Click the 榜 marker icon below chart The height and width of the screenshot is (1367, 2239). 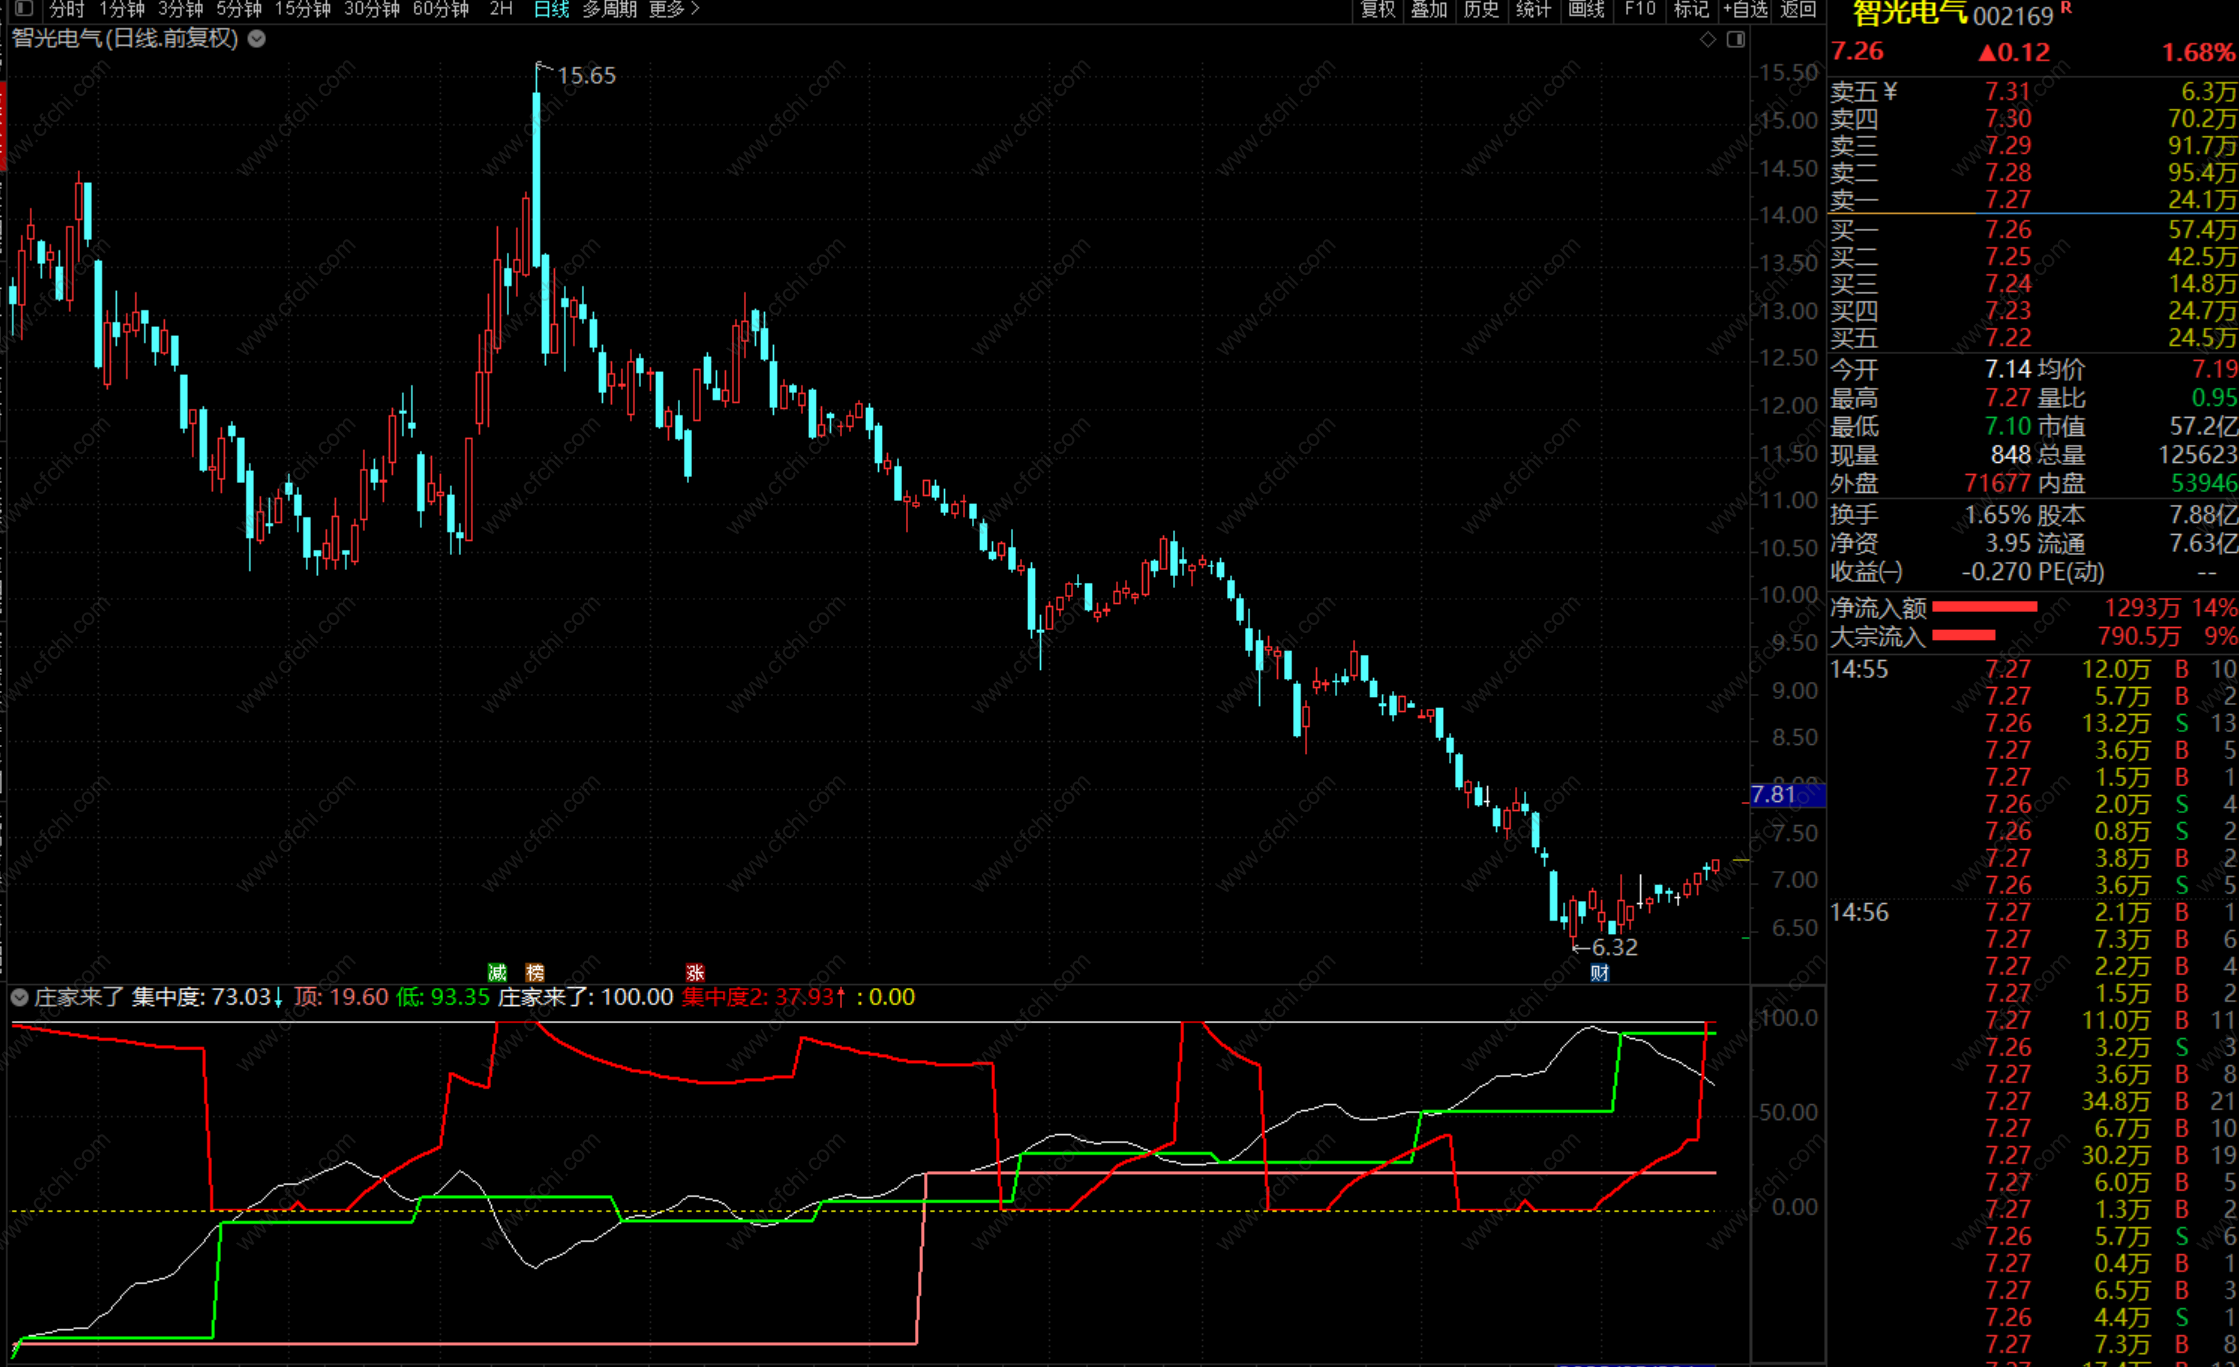coord(535,972)
